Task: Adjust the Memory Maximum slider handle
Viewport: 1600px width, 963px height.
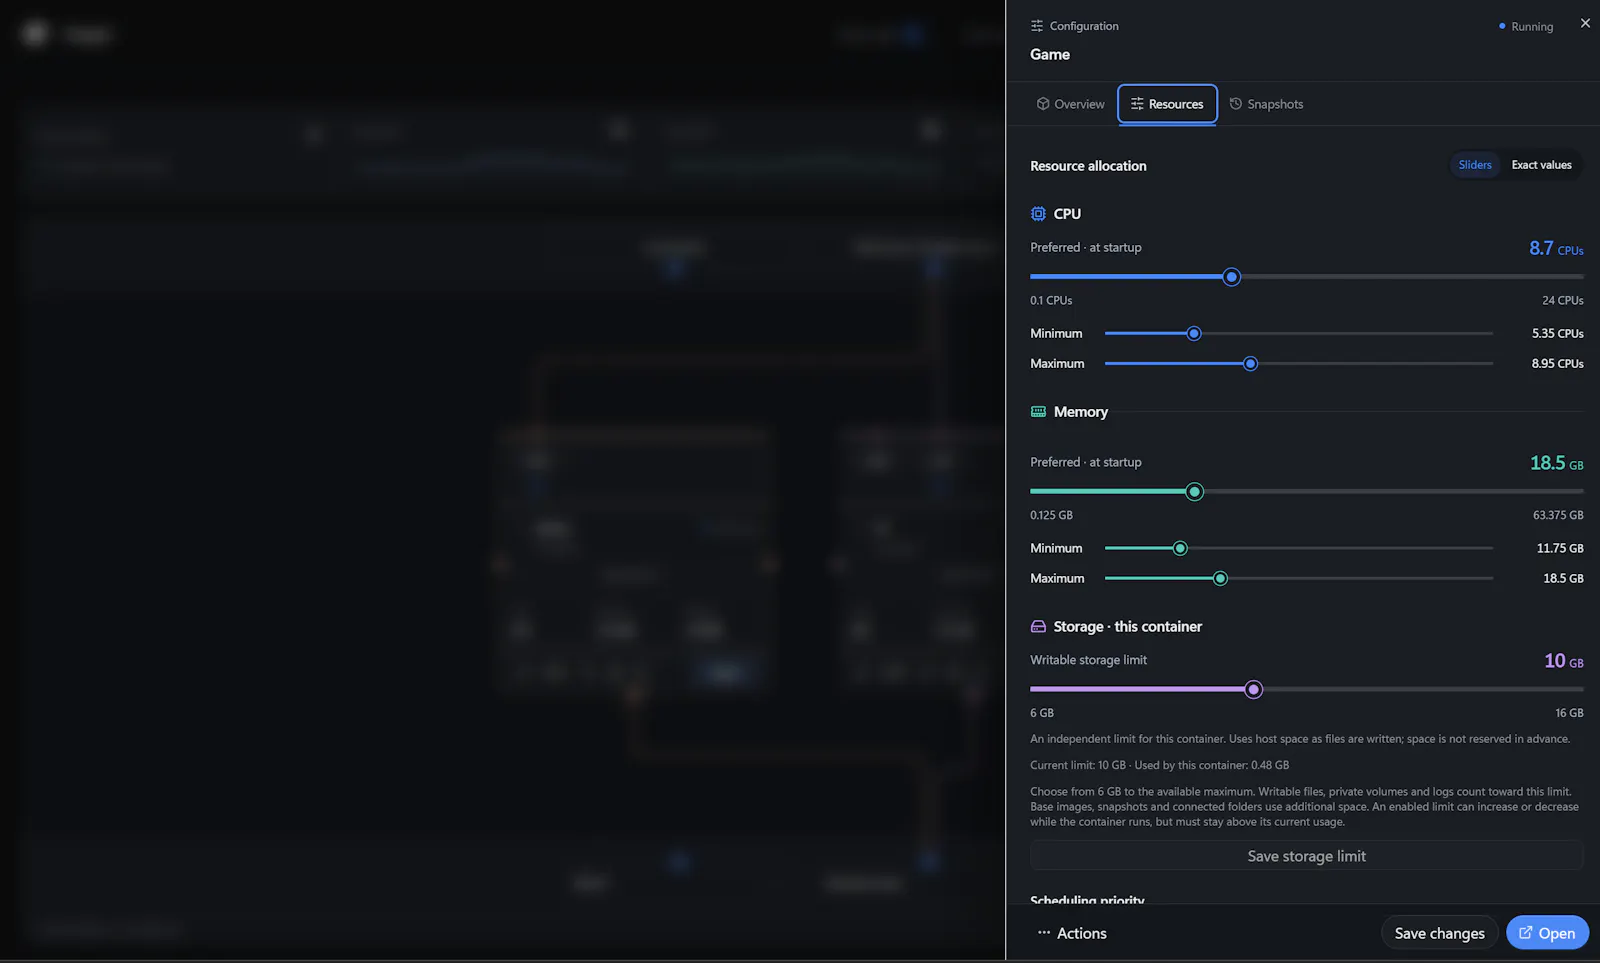Action: pyautogui.click(x=1220, y=579)
